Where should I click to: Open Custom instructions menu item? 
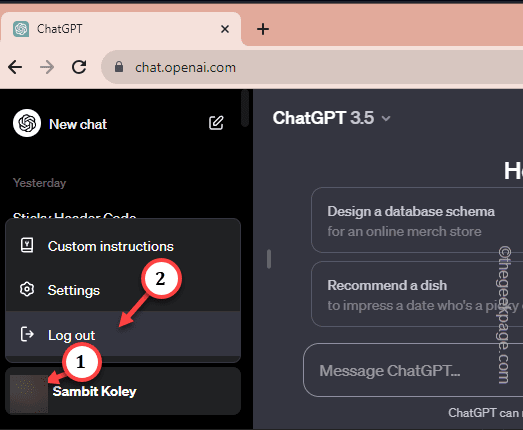(x=123, y=246)
